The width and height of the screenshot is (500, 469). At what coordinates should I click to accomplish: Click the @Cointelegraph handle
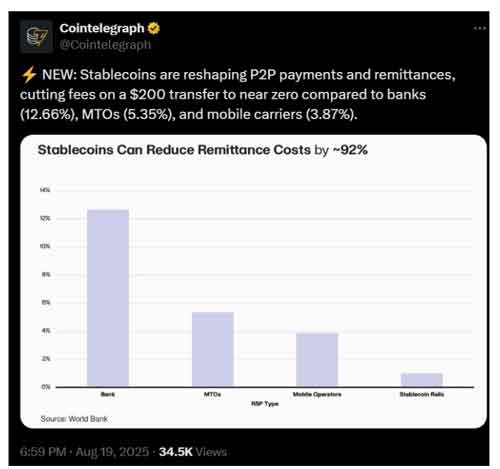tap(105, 44)
